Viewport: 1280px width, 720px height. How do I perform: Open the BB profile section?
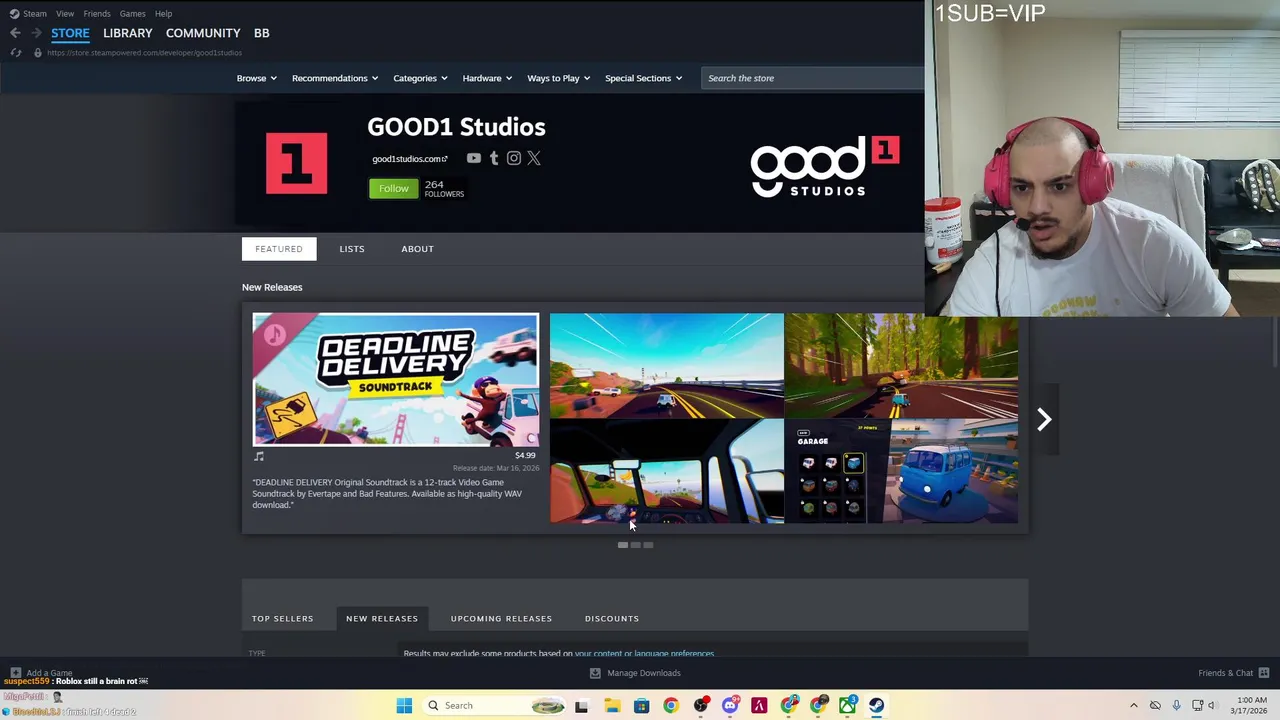pyautogui.click(x=261, y=33)
